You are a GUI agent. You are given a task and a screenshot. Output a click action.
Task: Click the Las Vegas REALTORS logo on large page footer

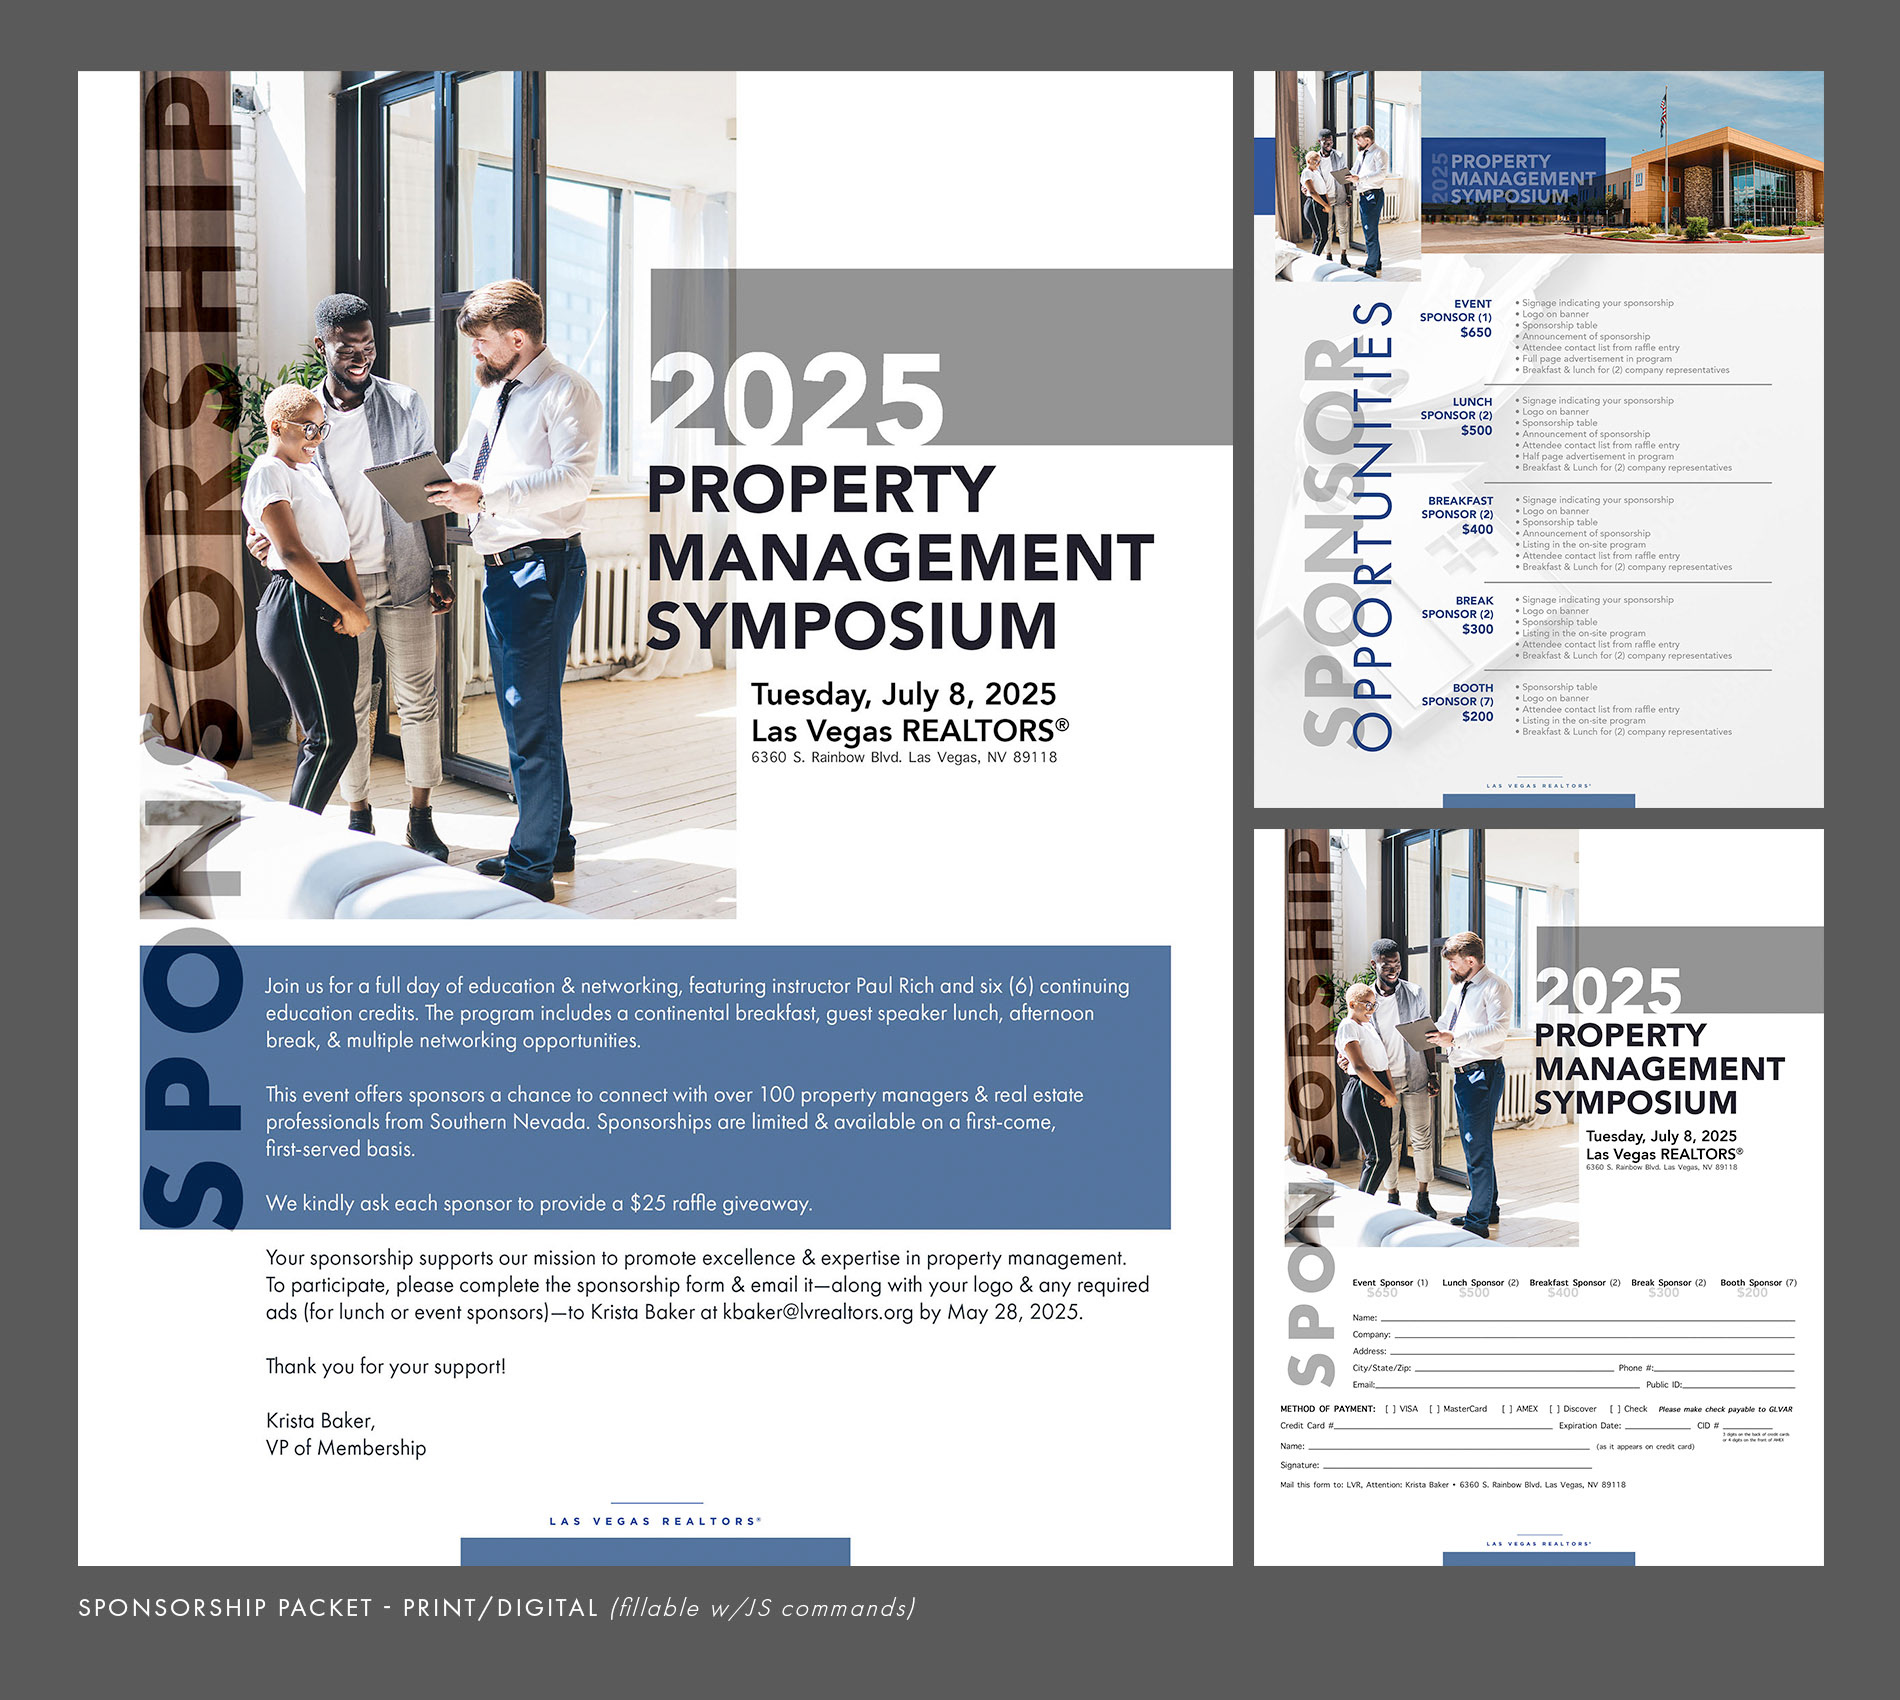tap(655, 1519)
